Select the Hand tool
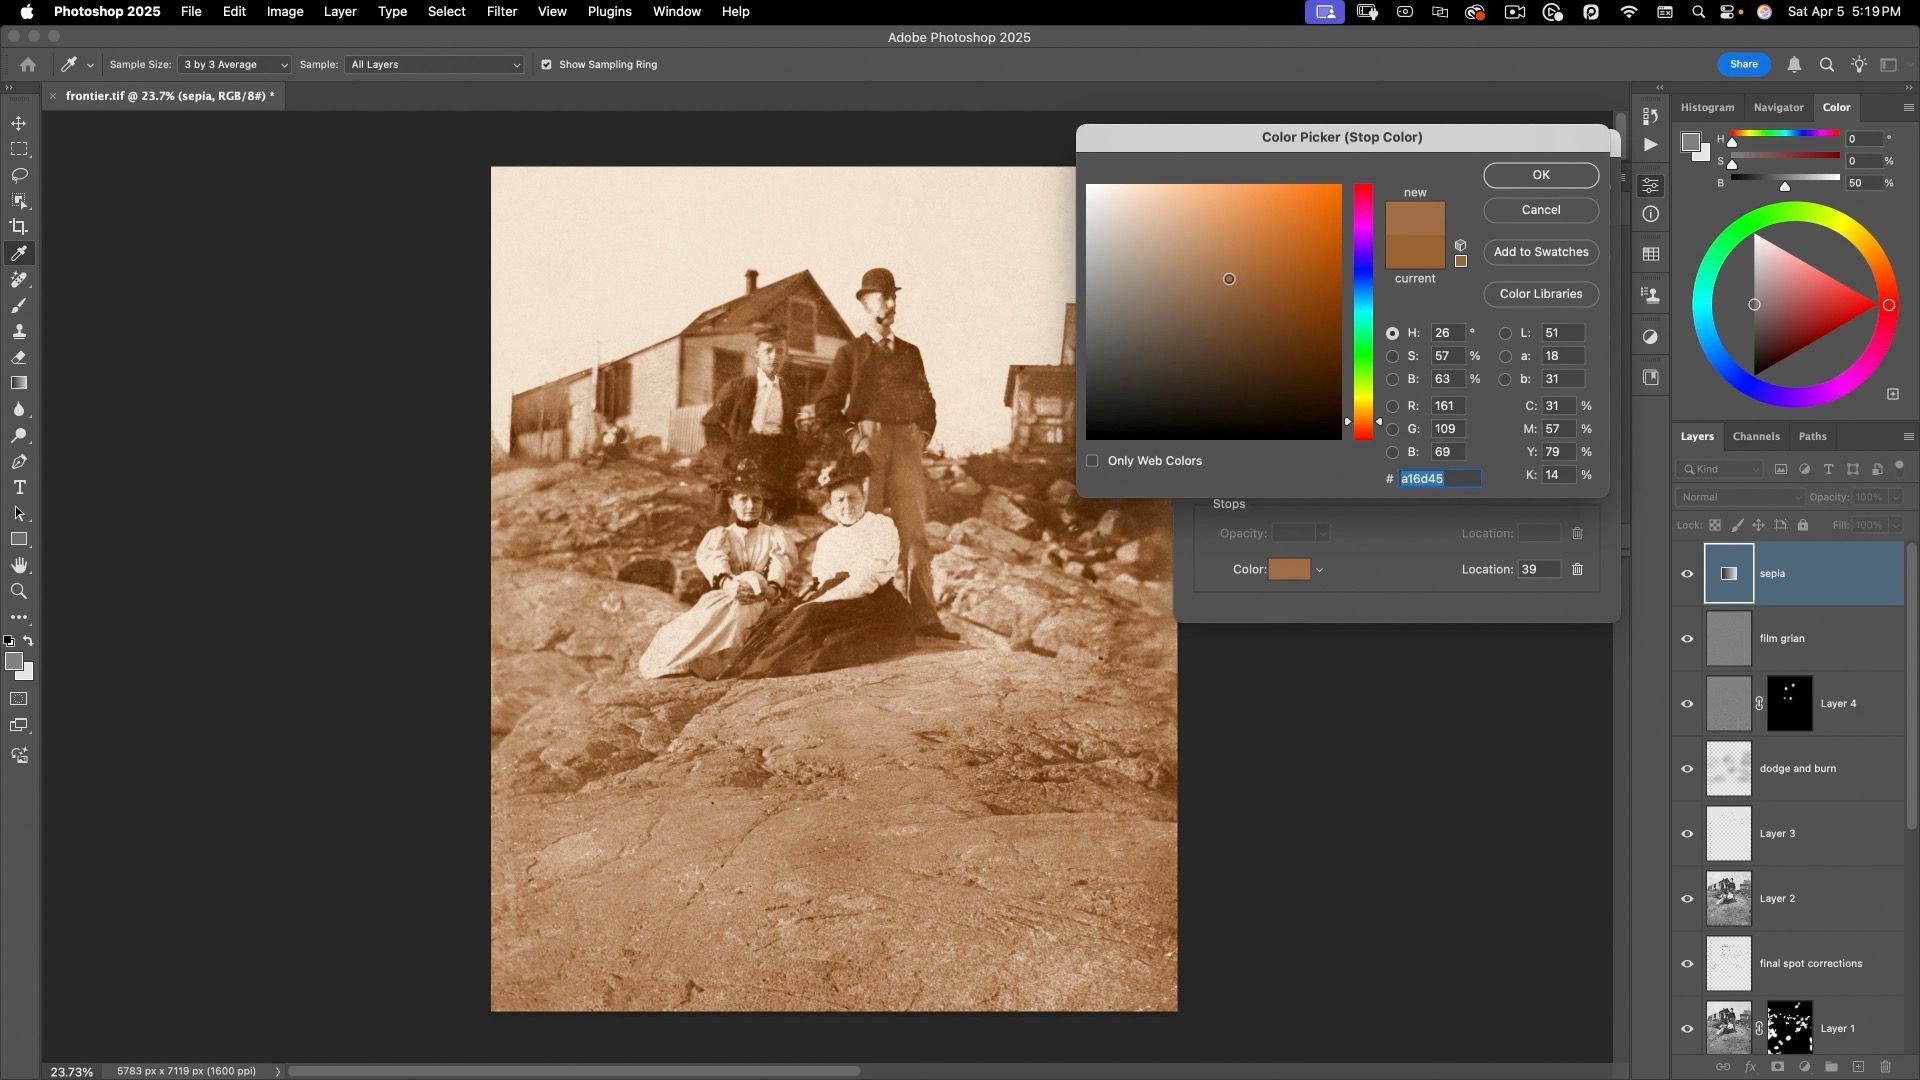The height and width of the screenshot is (1080, 1920). (19, 566)
